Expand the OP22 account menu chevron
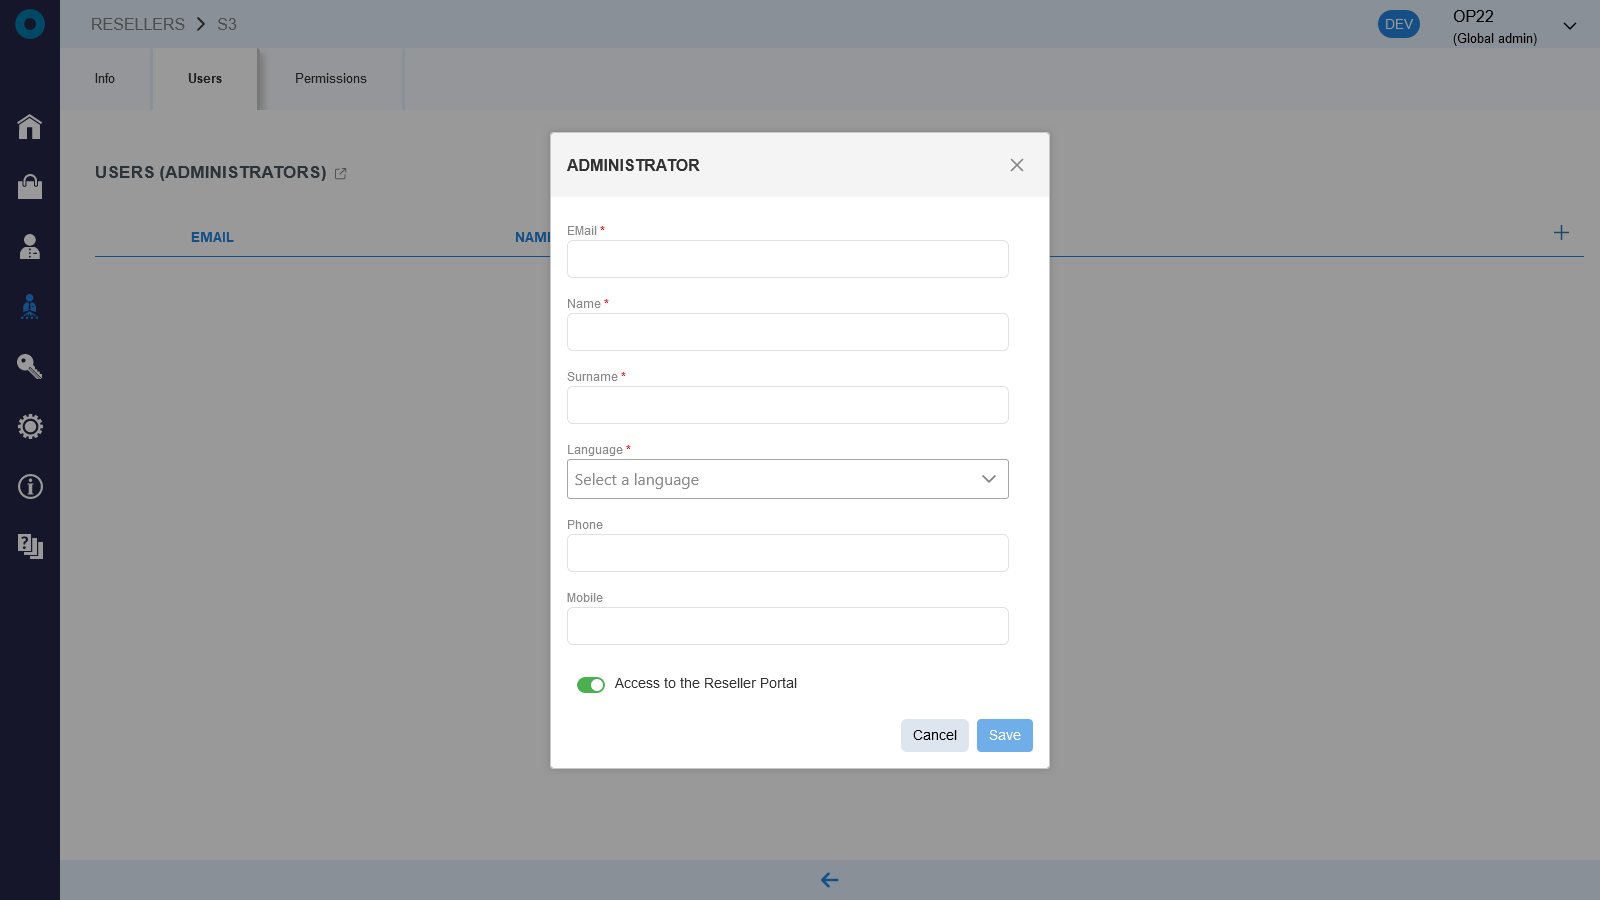The height and width of the screenshot is (900, 1600). (x=1570, y=26)
